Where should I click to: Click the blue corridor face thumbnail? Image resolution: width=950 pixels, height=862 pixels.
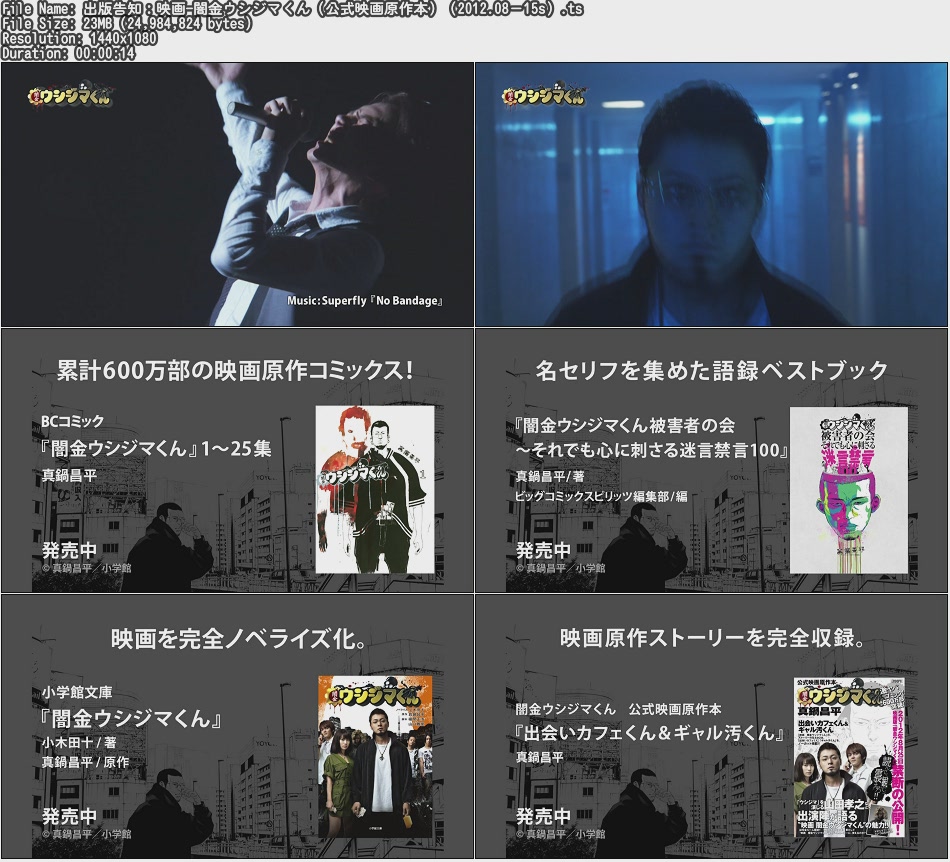[x=711, y=194]
